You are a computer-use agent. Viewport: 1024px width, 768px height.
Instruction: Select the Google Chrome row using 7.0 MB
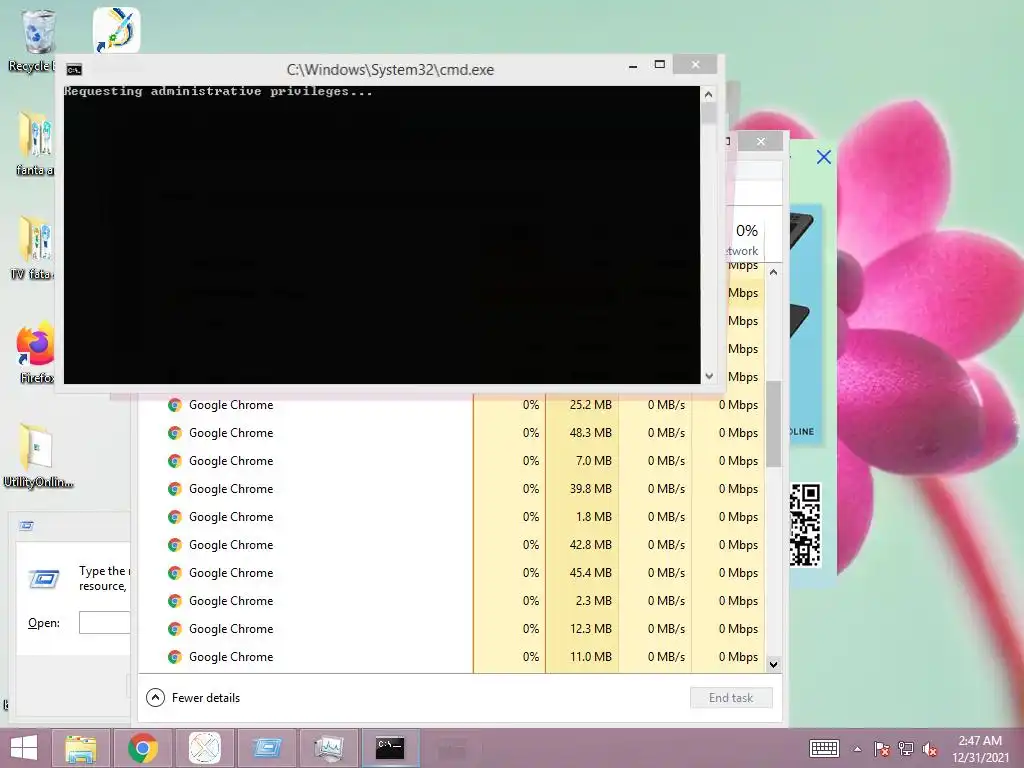[451, 461]
